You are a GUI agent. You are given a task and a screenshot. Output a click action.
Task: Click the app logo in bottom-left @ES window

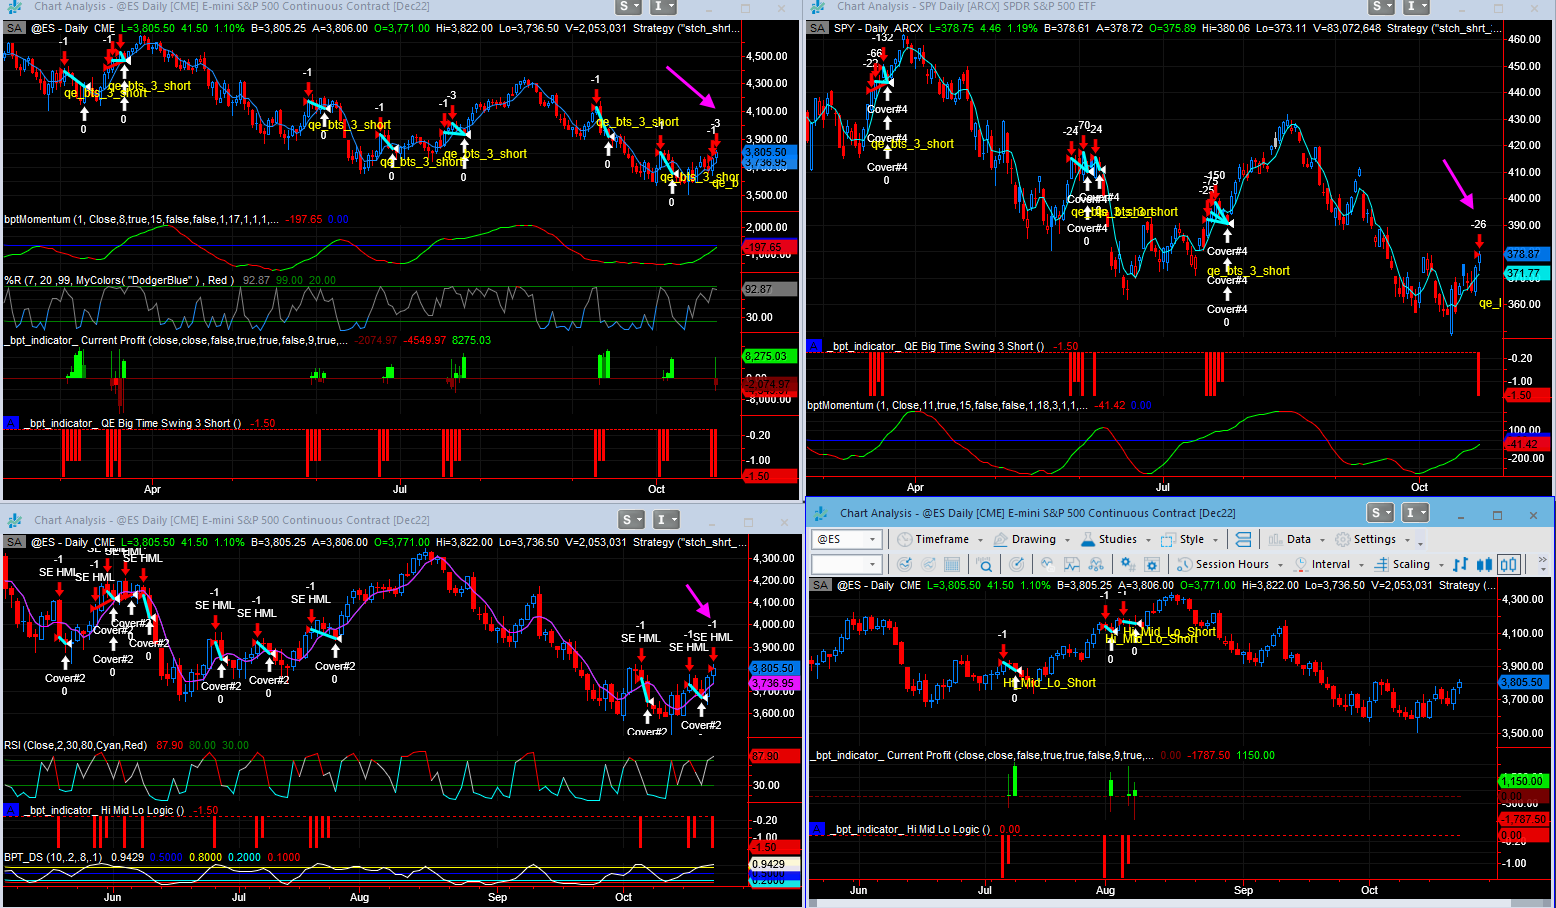coord(14,520)
